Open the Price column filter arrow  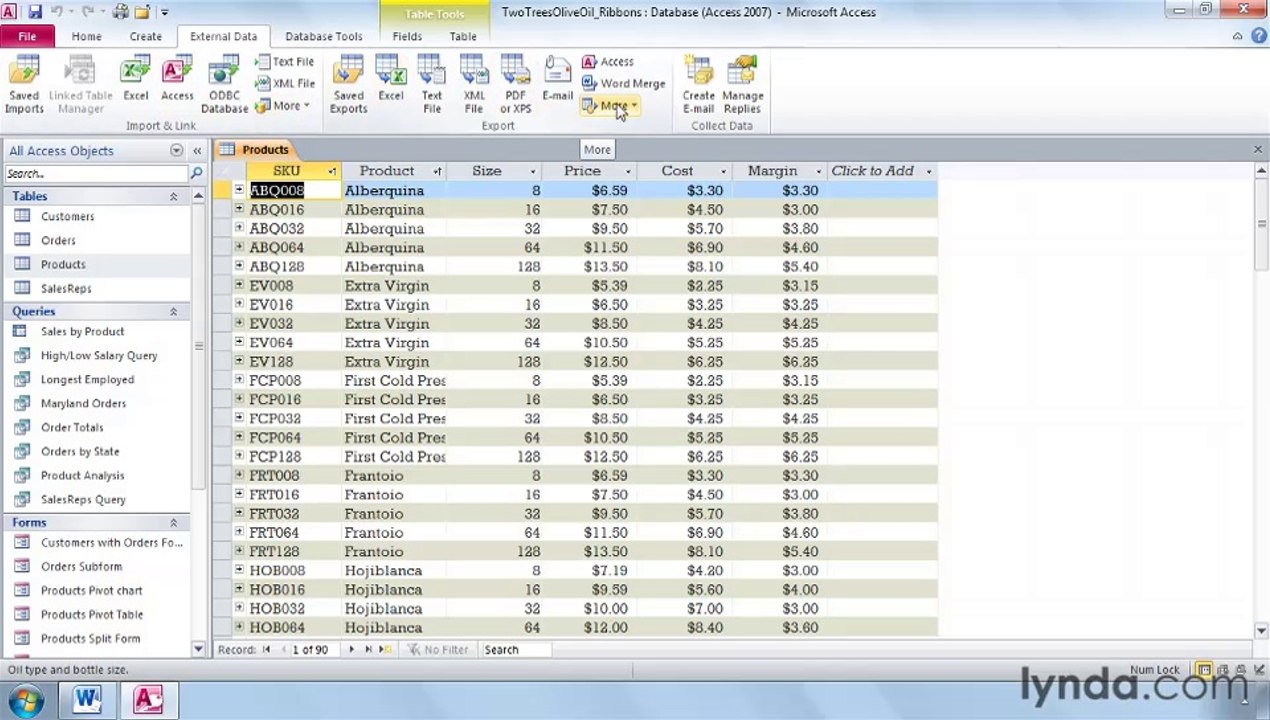[x=628, y=171]
